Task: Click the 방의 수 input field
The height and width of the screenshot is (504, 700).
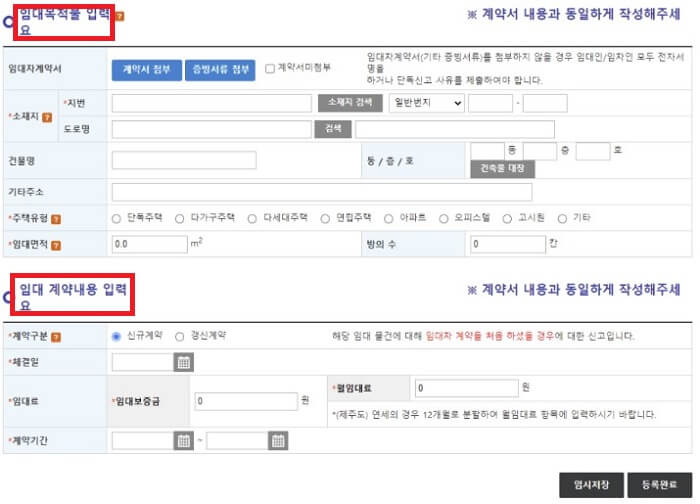Action: (x=508, y=244)
